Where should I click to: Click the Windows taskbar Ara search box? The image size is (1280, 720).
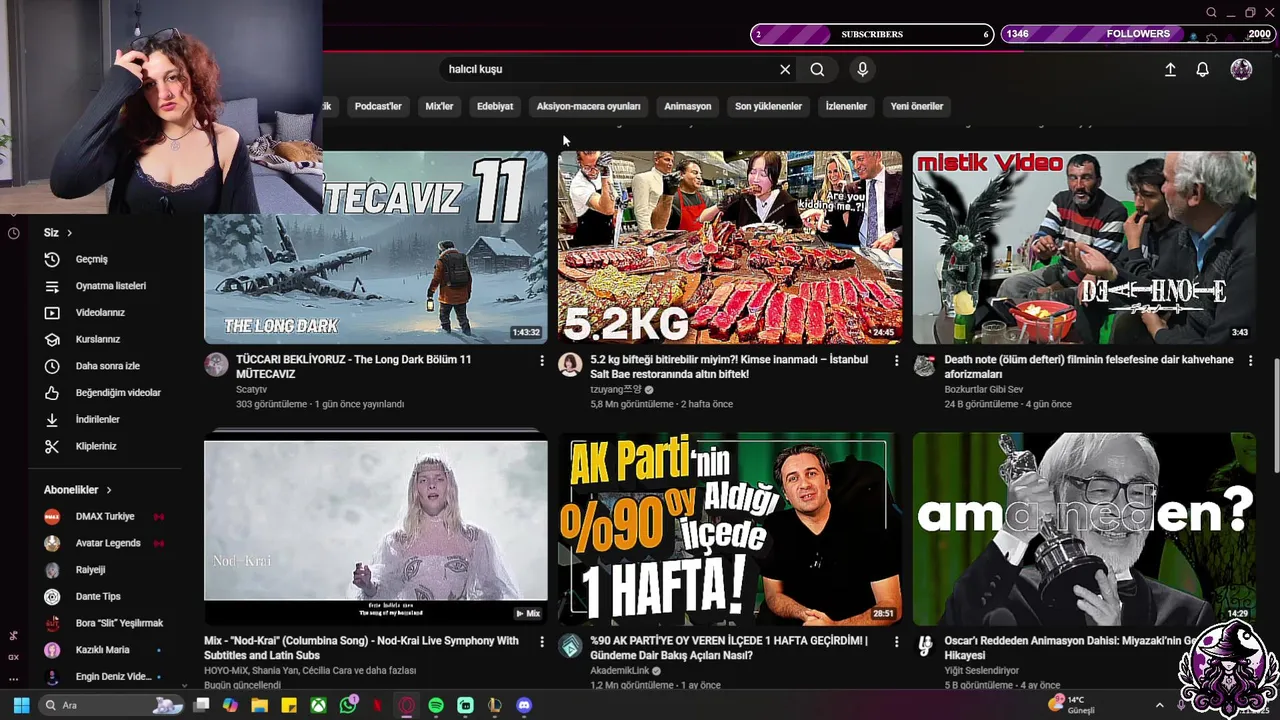pyautogui.click(x=112, y=705)
